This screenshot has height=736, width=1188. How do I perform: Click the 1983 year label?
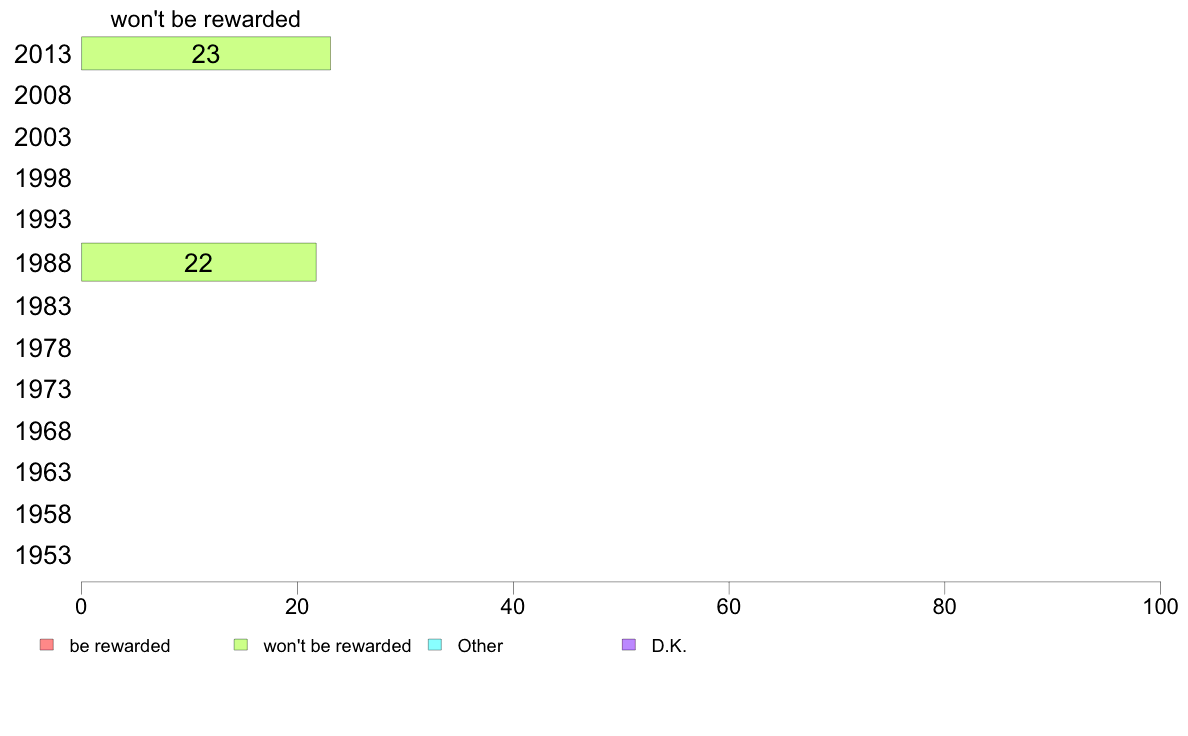tap(42, 306)
